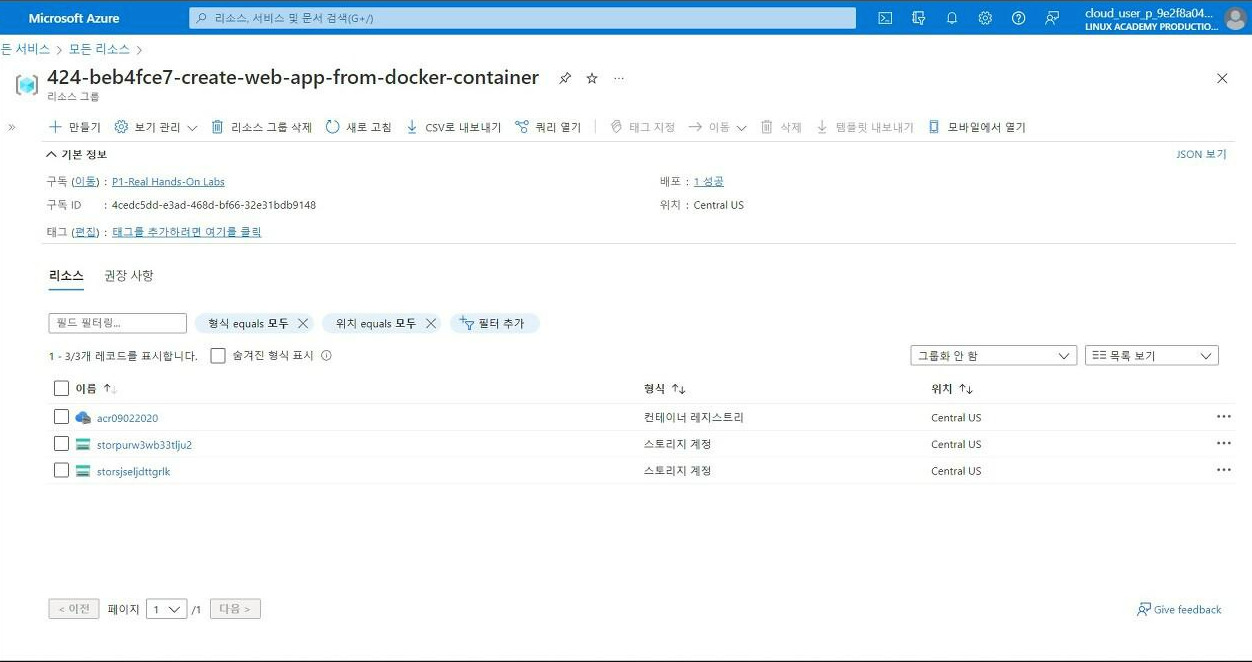Open the help question mark icon
The image size is (1252, 662).
[1018, 18]
